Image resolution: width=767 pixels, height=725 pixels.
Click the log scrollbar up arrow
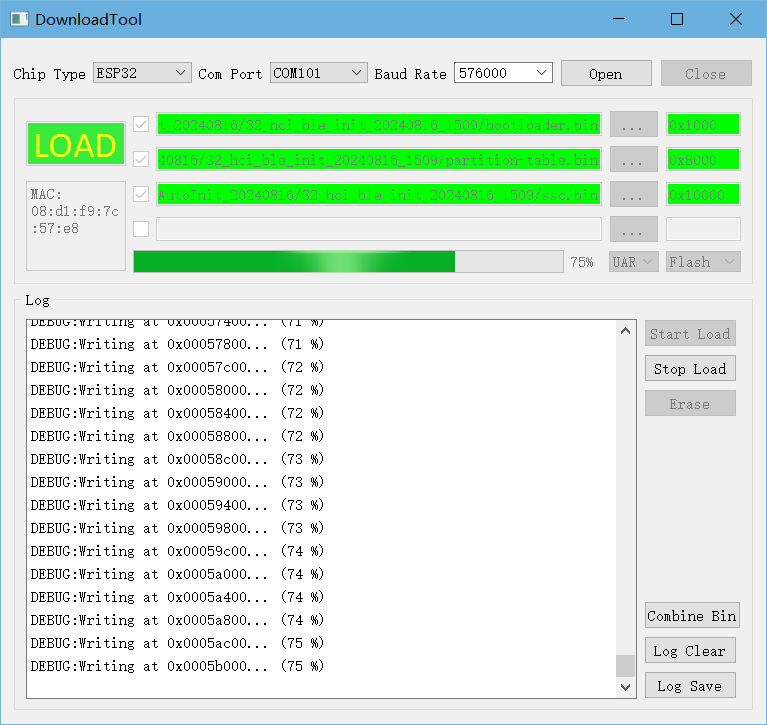(626, 332)
